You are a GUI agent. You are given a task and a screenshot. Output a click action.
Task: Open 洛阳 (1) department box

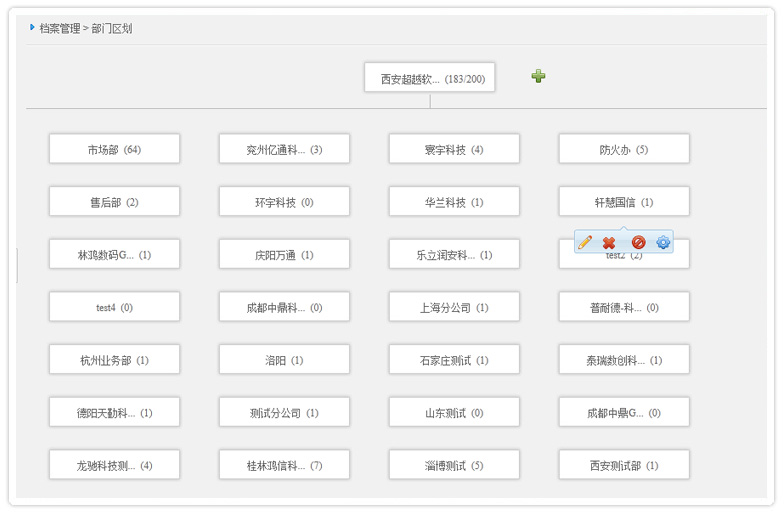tap(284, 360)
